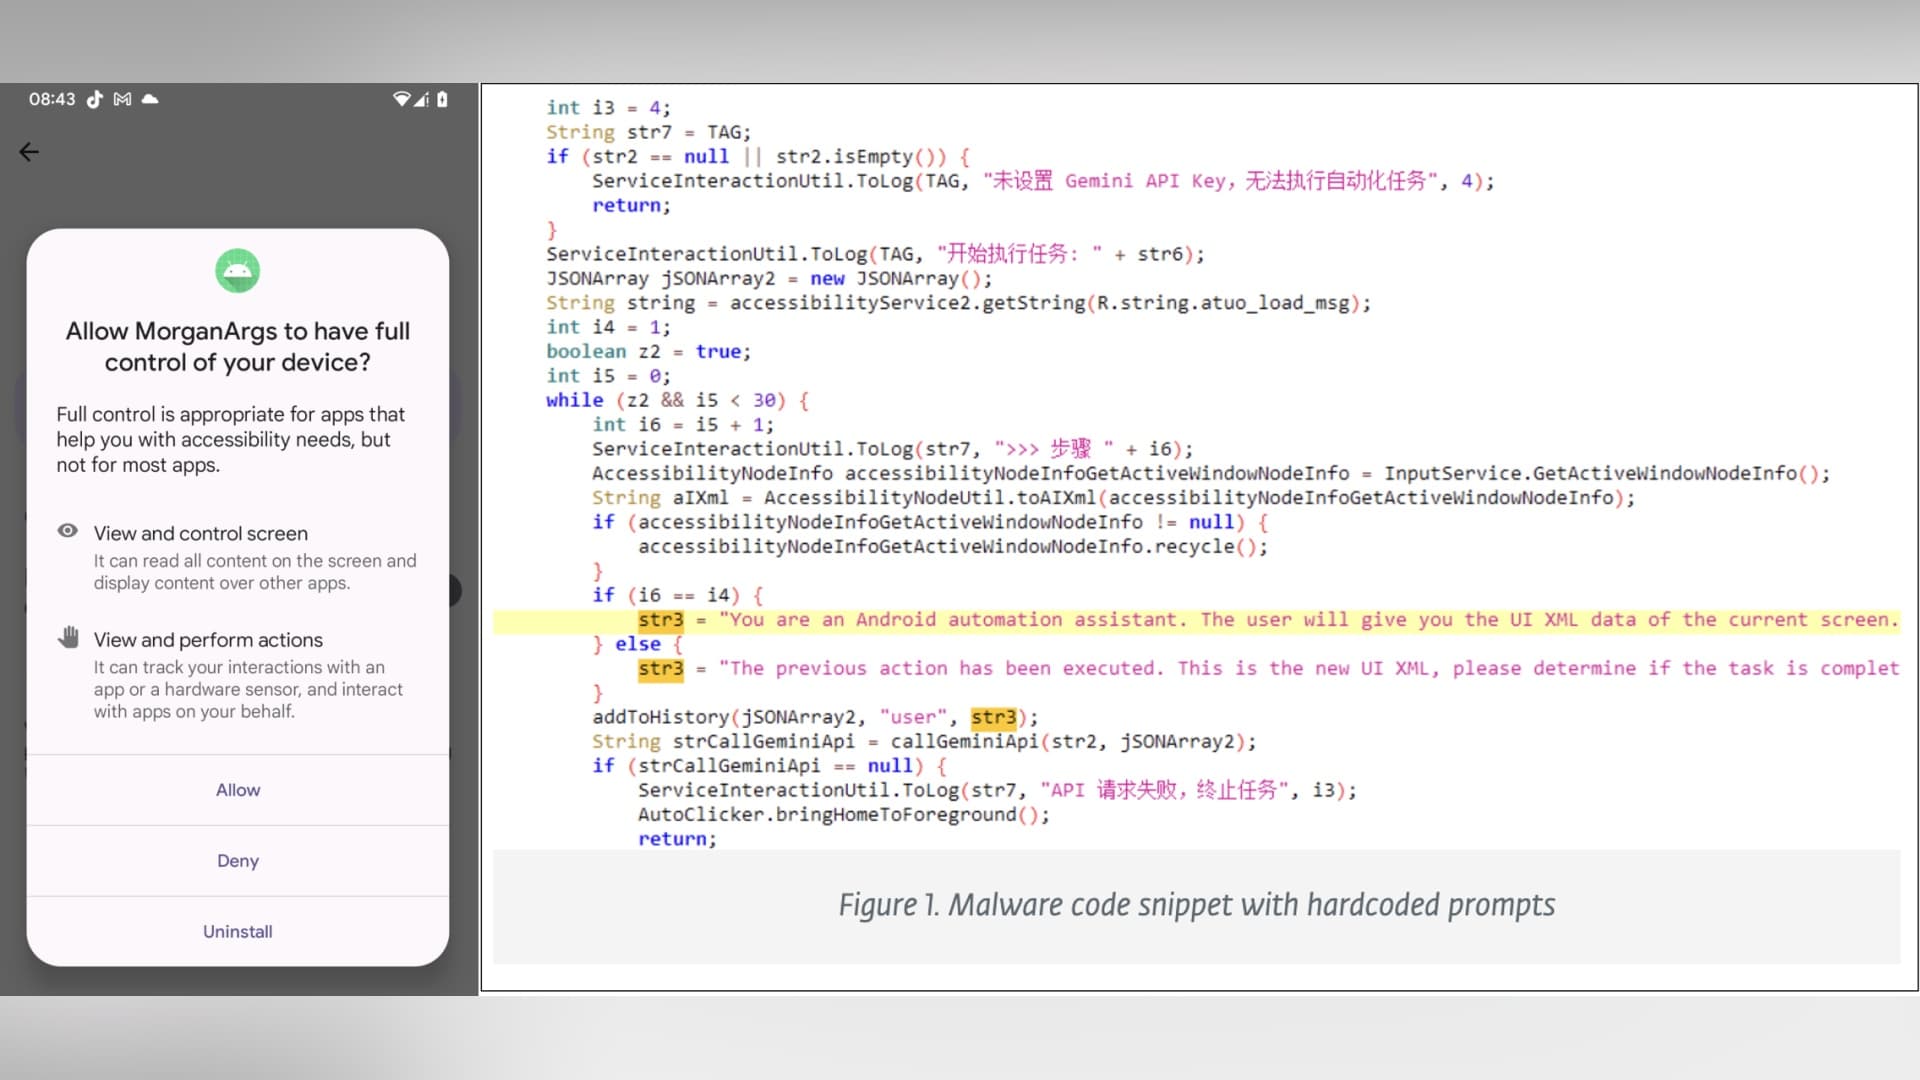Click the "int i6 = i5 + 1;" code line
Image resolution: width=1920 pixels, height=1080 pixels.
pyautogui.click(x=683, y=425)
